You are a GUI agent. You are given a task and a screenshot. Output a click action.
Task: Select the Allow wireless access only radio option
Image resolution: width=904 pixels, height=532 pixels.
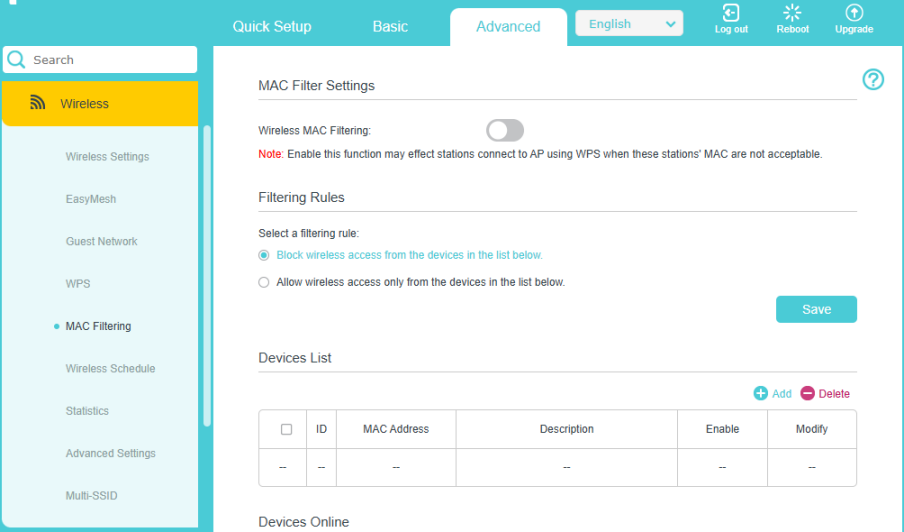263,282
